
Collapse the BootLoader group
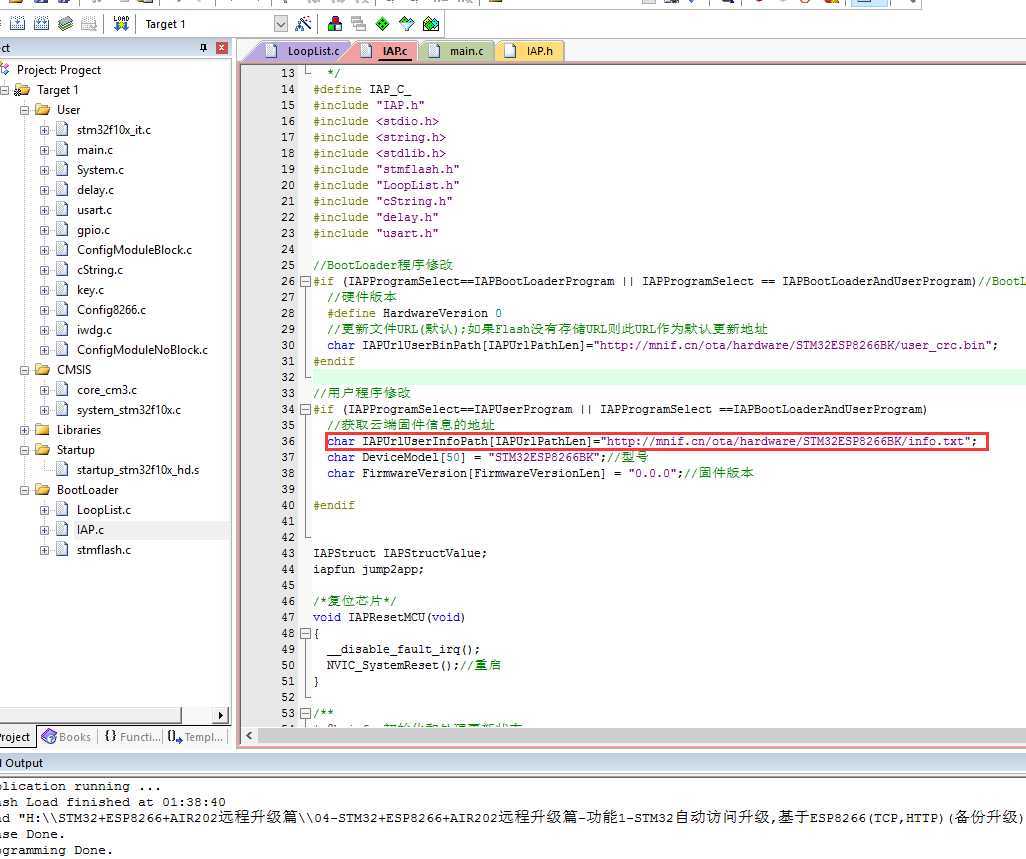pos(24,490)
